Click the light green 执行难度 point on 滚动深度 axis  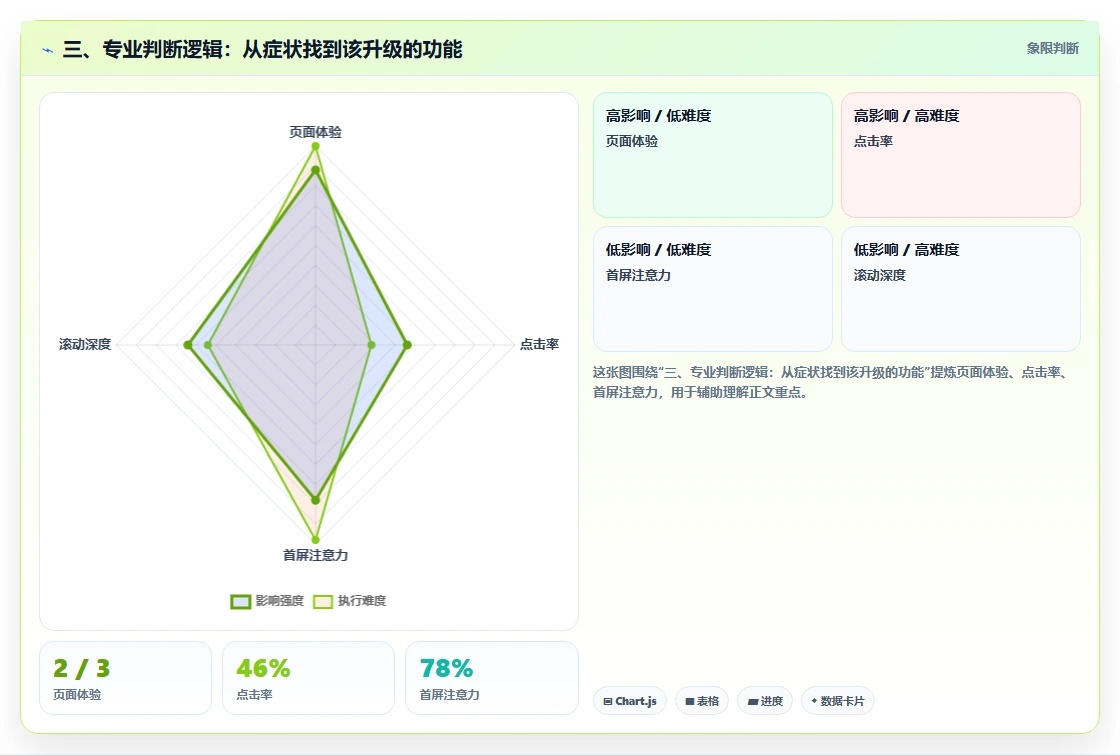[x=208, y=345]
